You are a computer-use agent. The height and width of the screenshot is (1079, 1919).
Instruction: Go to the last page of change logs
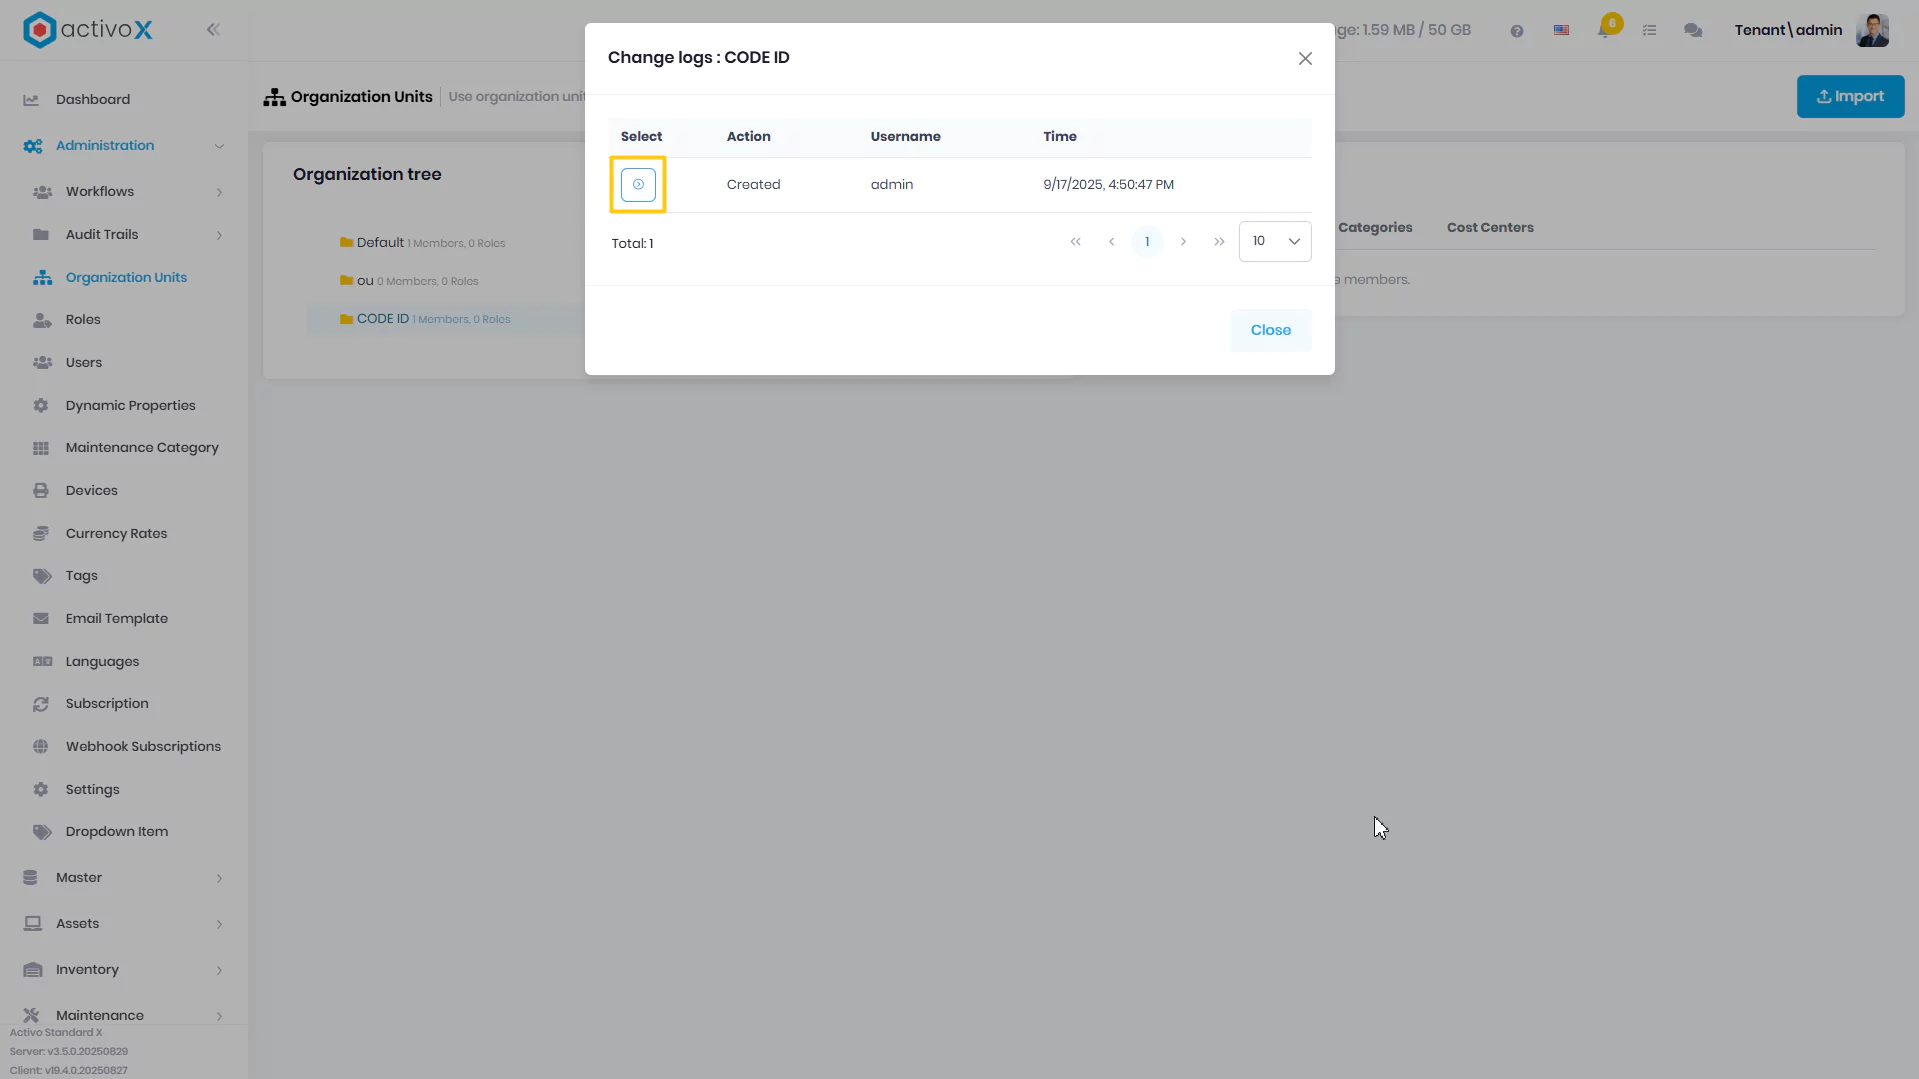[1219, 241]
